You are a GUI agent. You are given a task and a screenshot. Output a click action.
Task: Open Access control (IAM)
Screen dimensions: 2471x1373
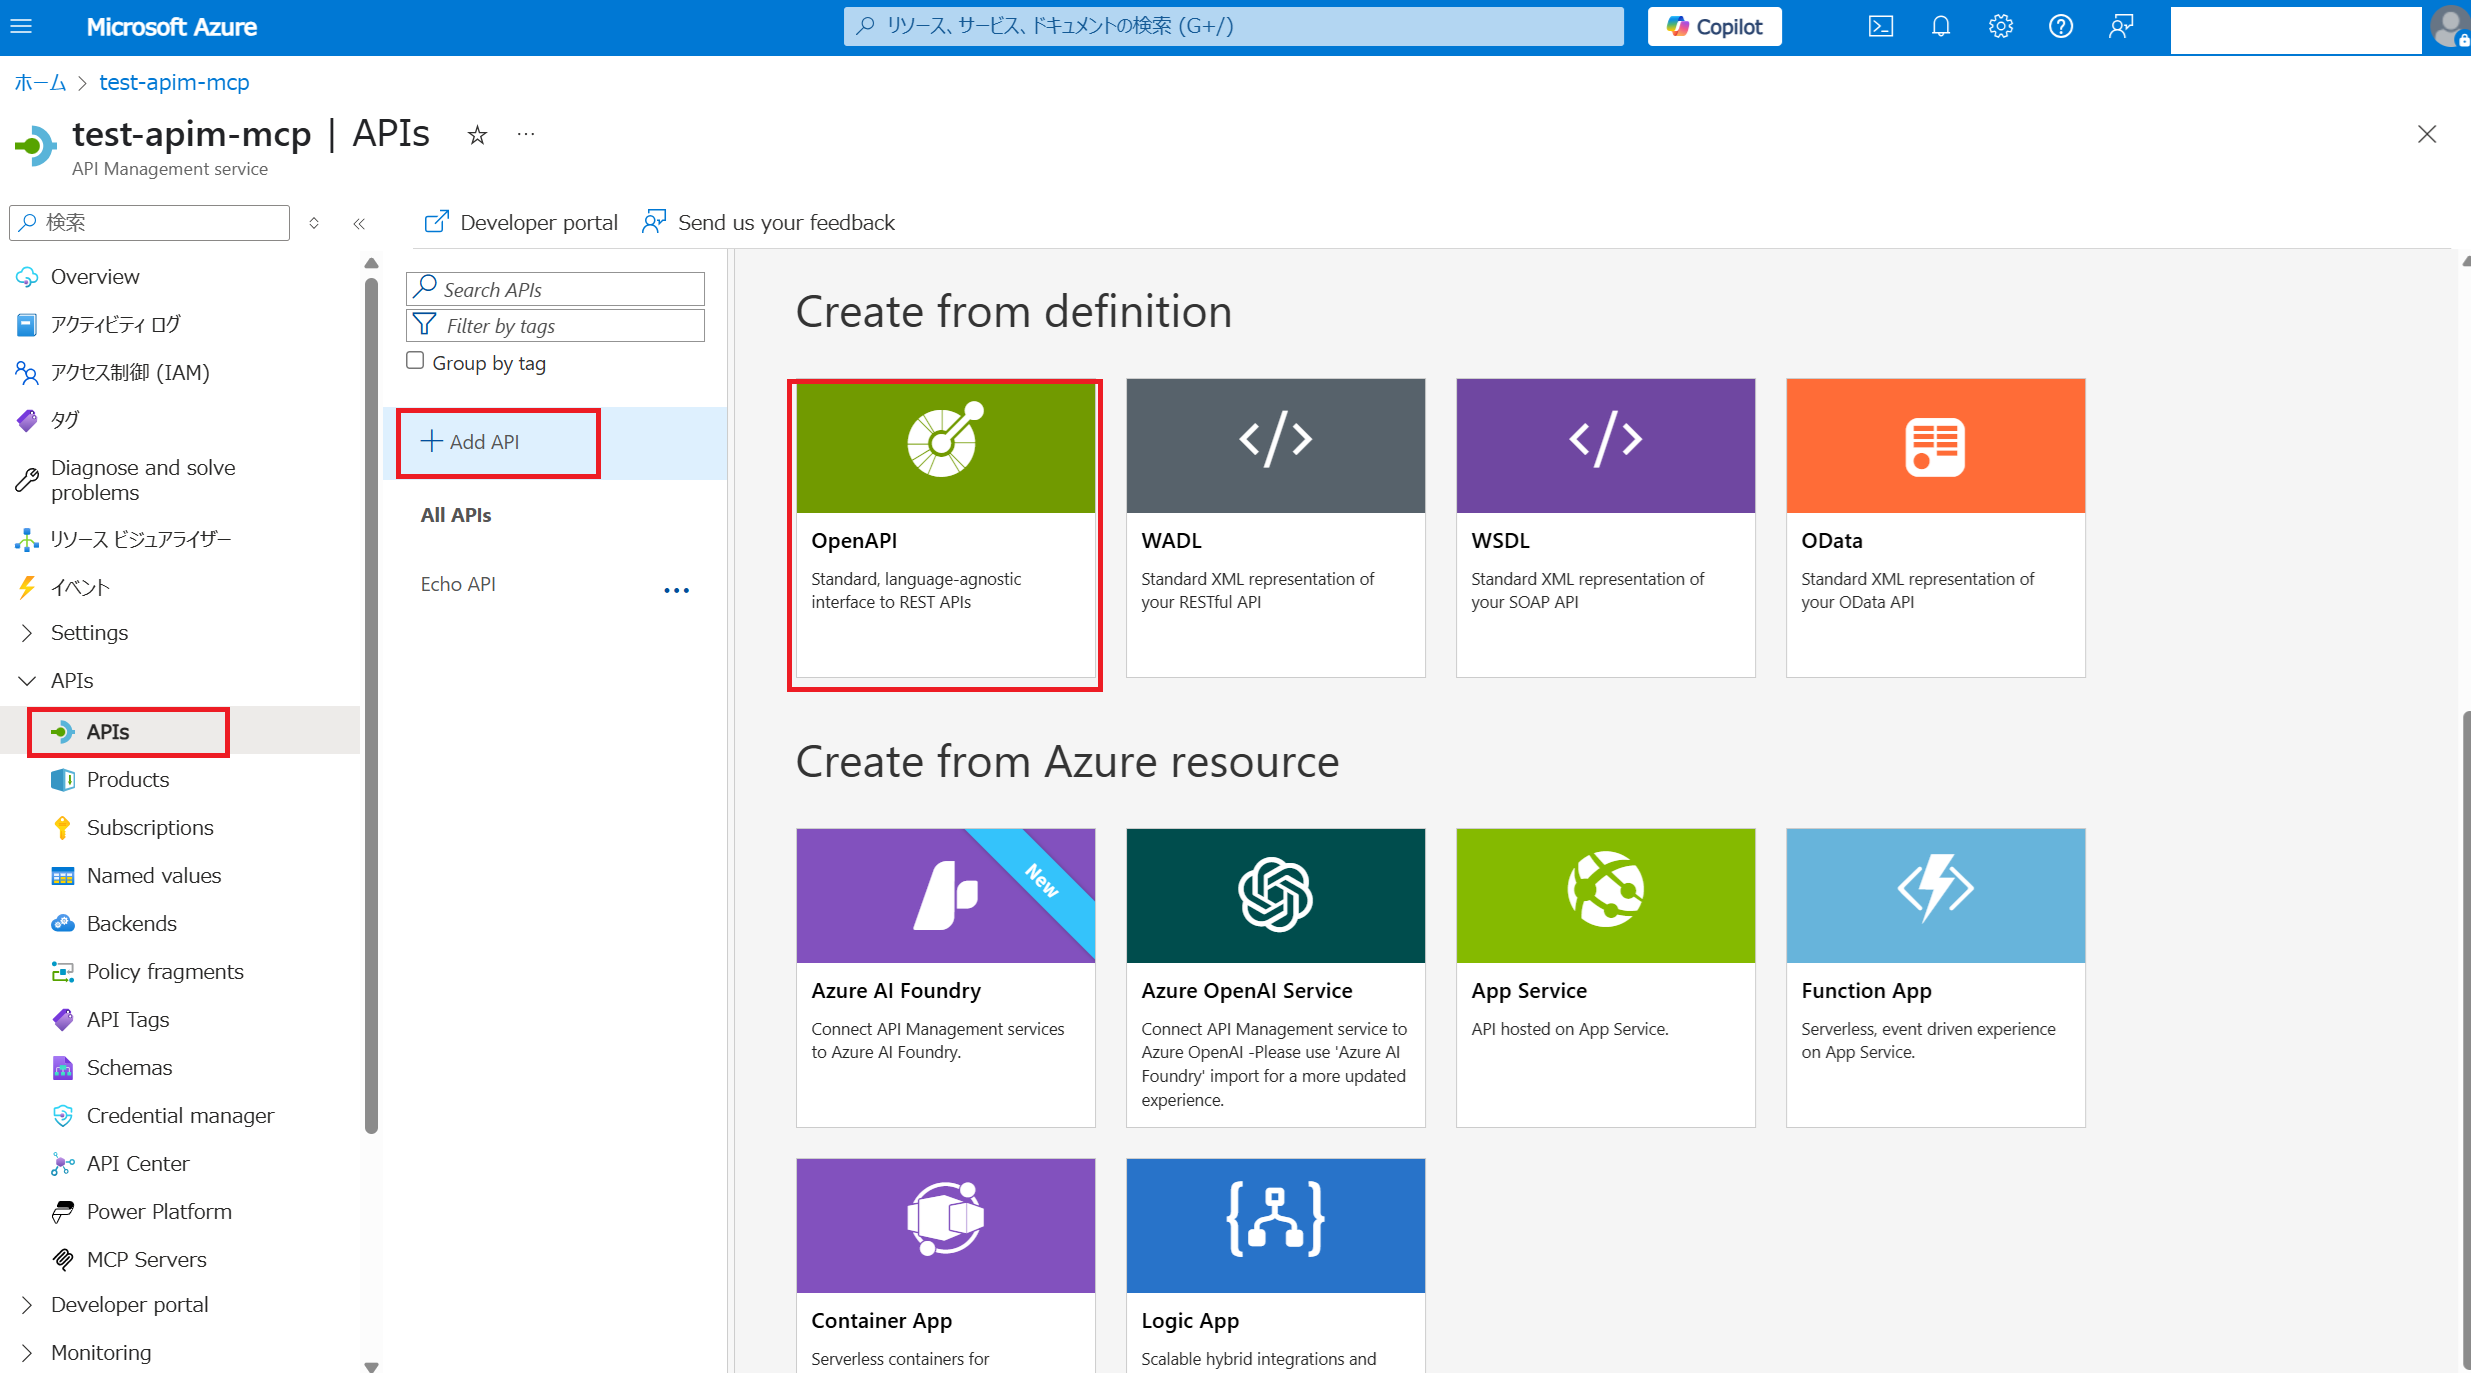click(130, 372)
